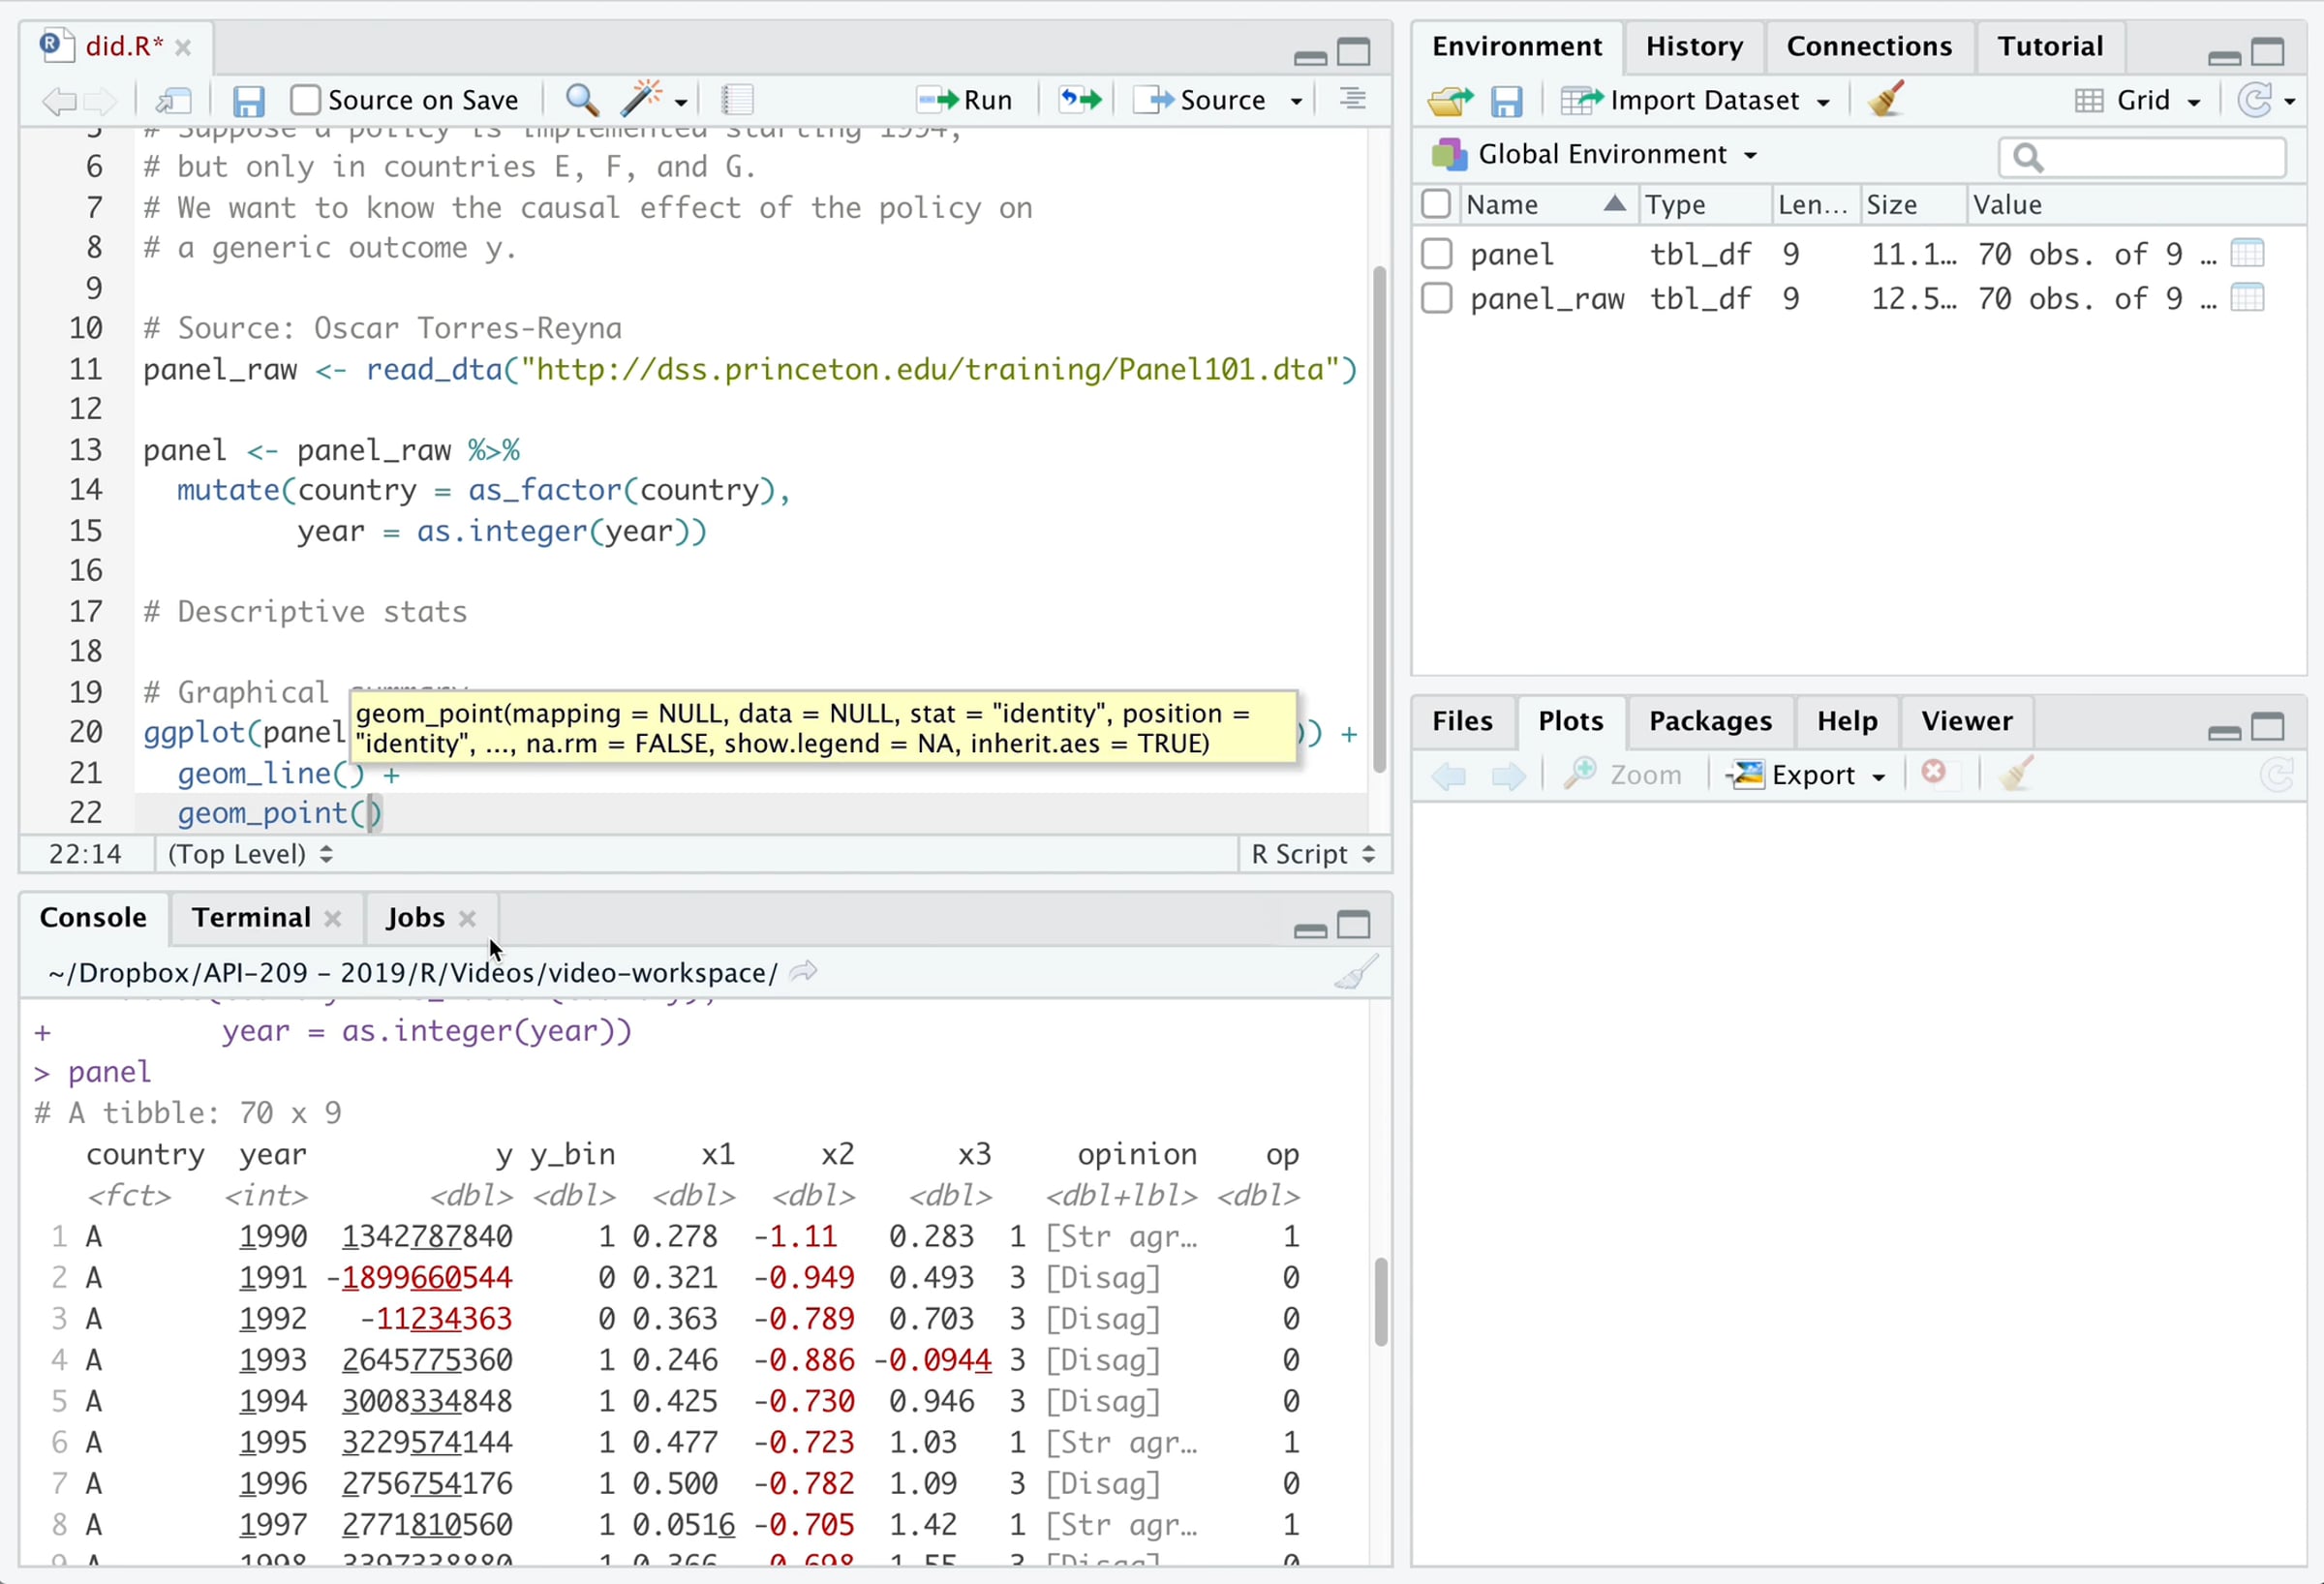2324x1584 pixels.
Task: View panel_raw data table grid icon
Action: pyautogui.click(x=2247, y=298)
